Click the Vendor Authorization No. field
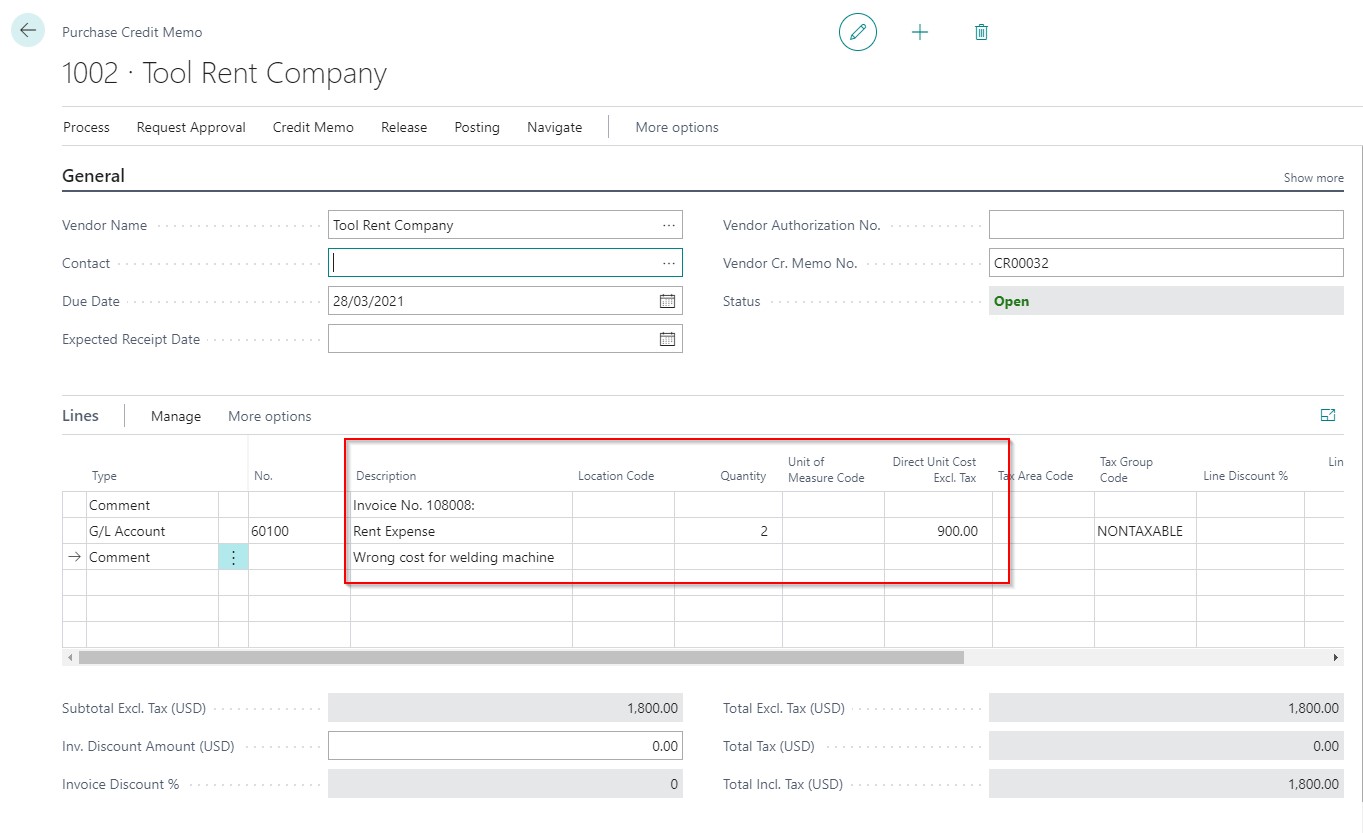 click(1165, 225)
